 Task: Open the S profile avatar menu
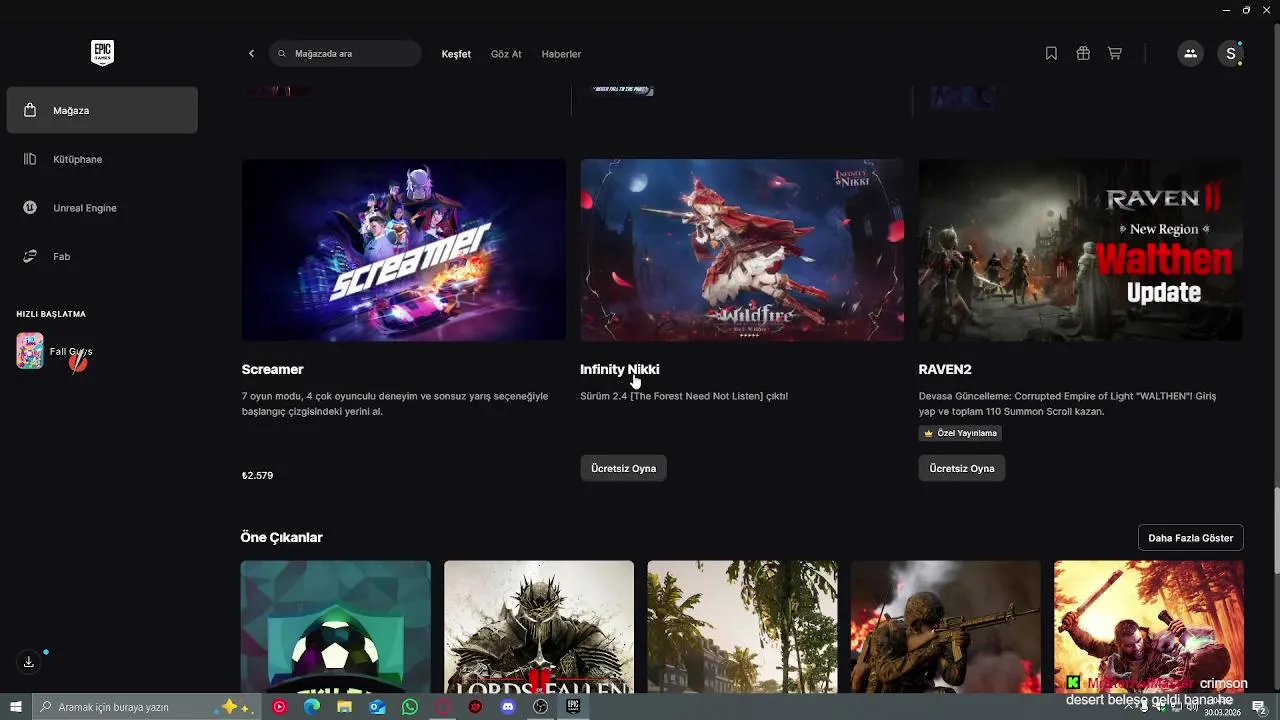pyautogui.click(x=1231, y=54)
